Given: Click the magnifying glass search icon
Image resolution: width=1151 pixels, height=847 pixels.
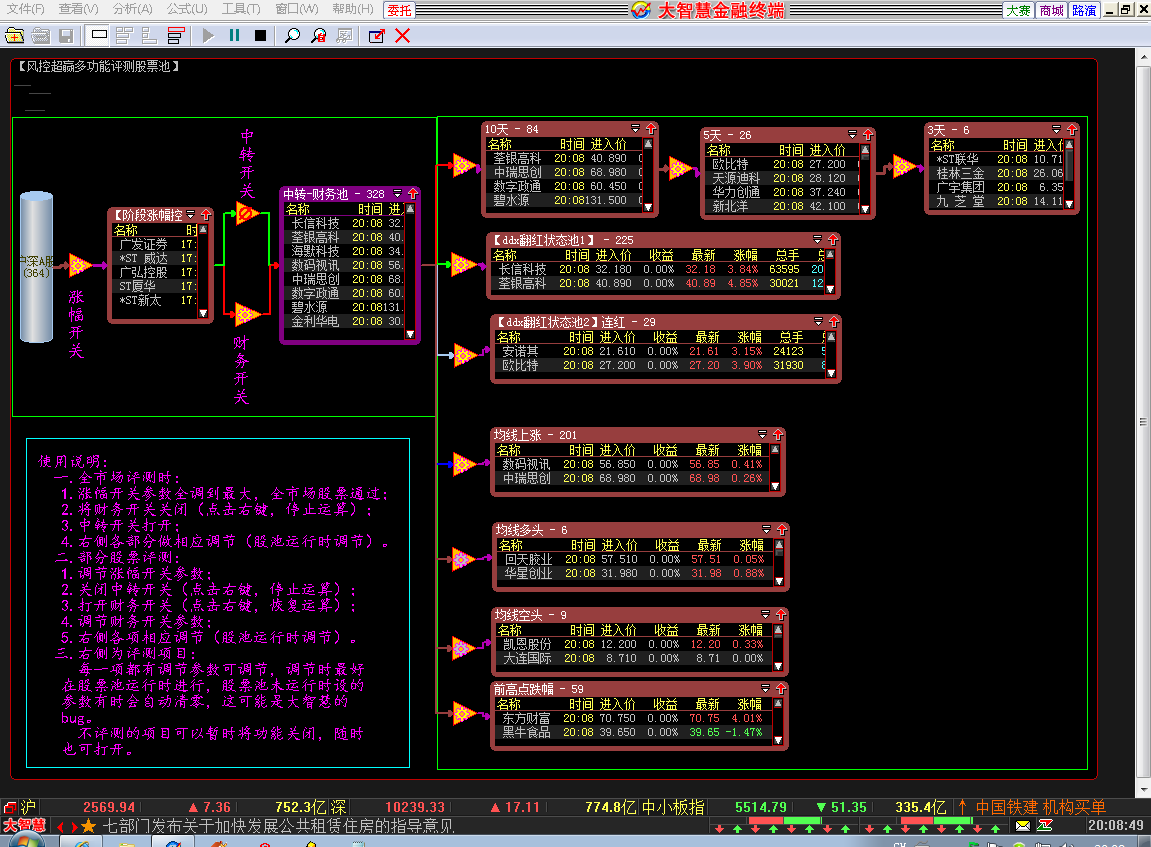Looking at the screenshot, I should tap(292, 35).
